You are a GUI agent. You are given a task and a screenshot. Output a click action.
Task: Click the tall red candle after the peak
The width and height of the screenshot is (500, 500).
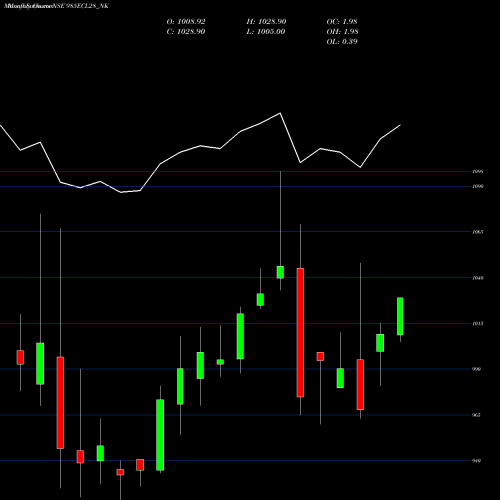pyautogui.click(x=300, y=332)
